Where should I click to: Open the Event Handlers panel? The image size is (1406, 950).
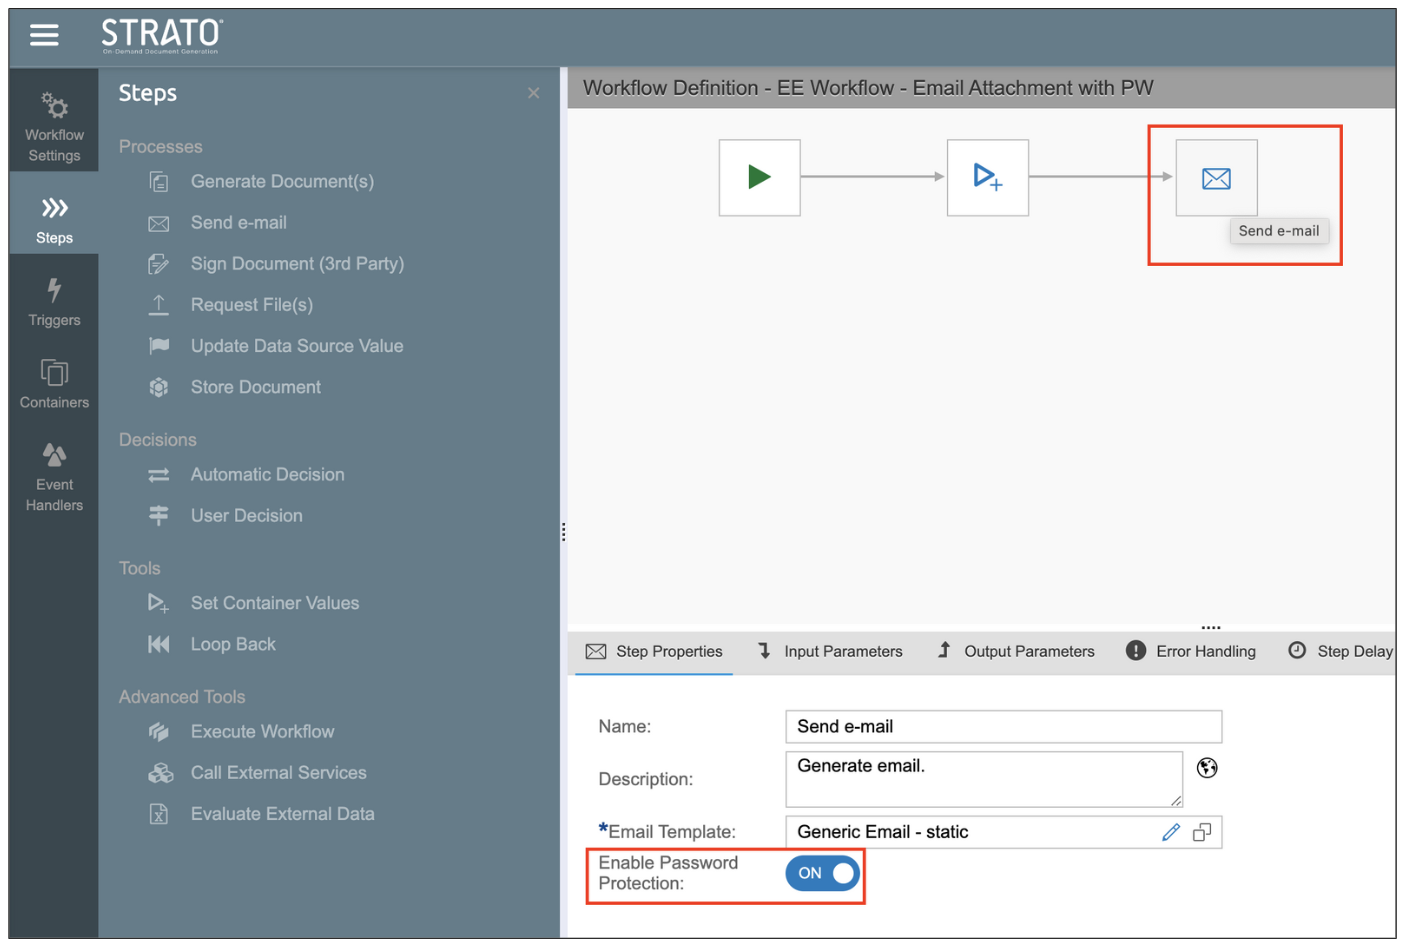[x=54, y=477]
